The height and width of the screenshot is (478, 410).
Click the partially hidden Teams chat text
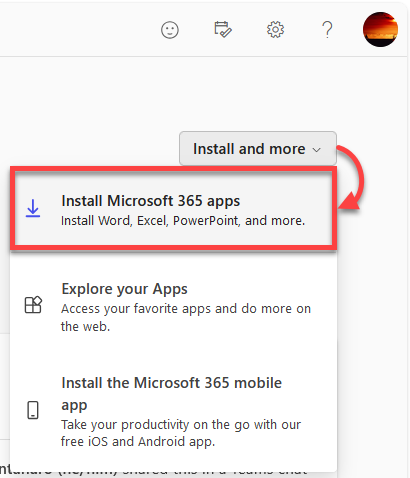tap(153, 471)
